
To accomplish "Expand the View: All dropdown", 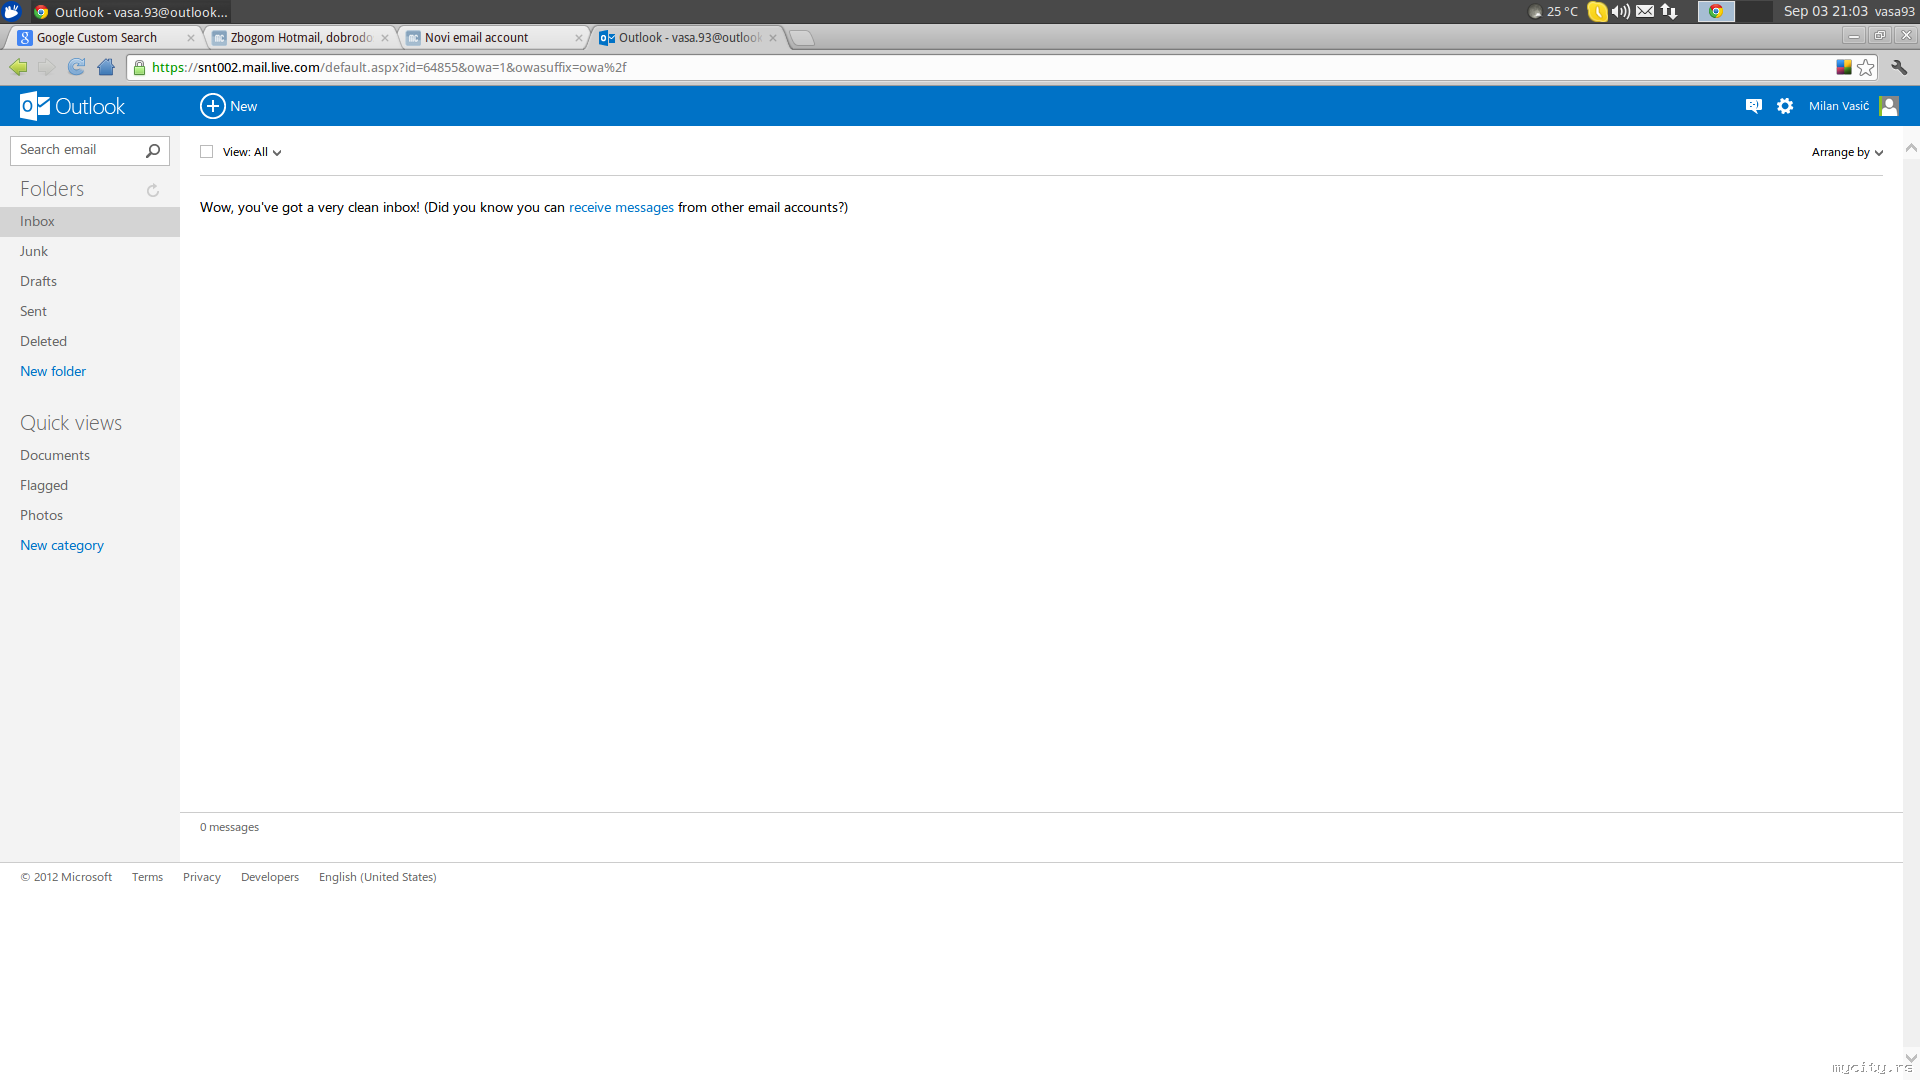I will (252, 152).
